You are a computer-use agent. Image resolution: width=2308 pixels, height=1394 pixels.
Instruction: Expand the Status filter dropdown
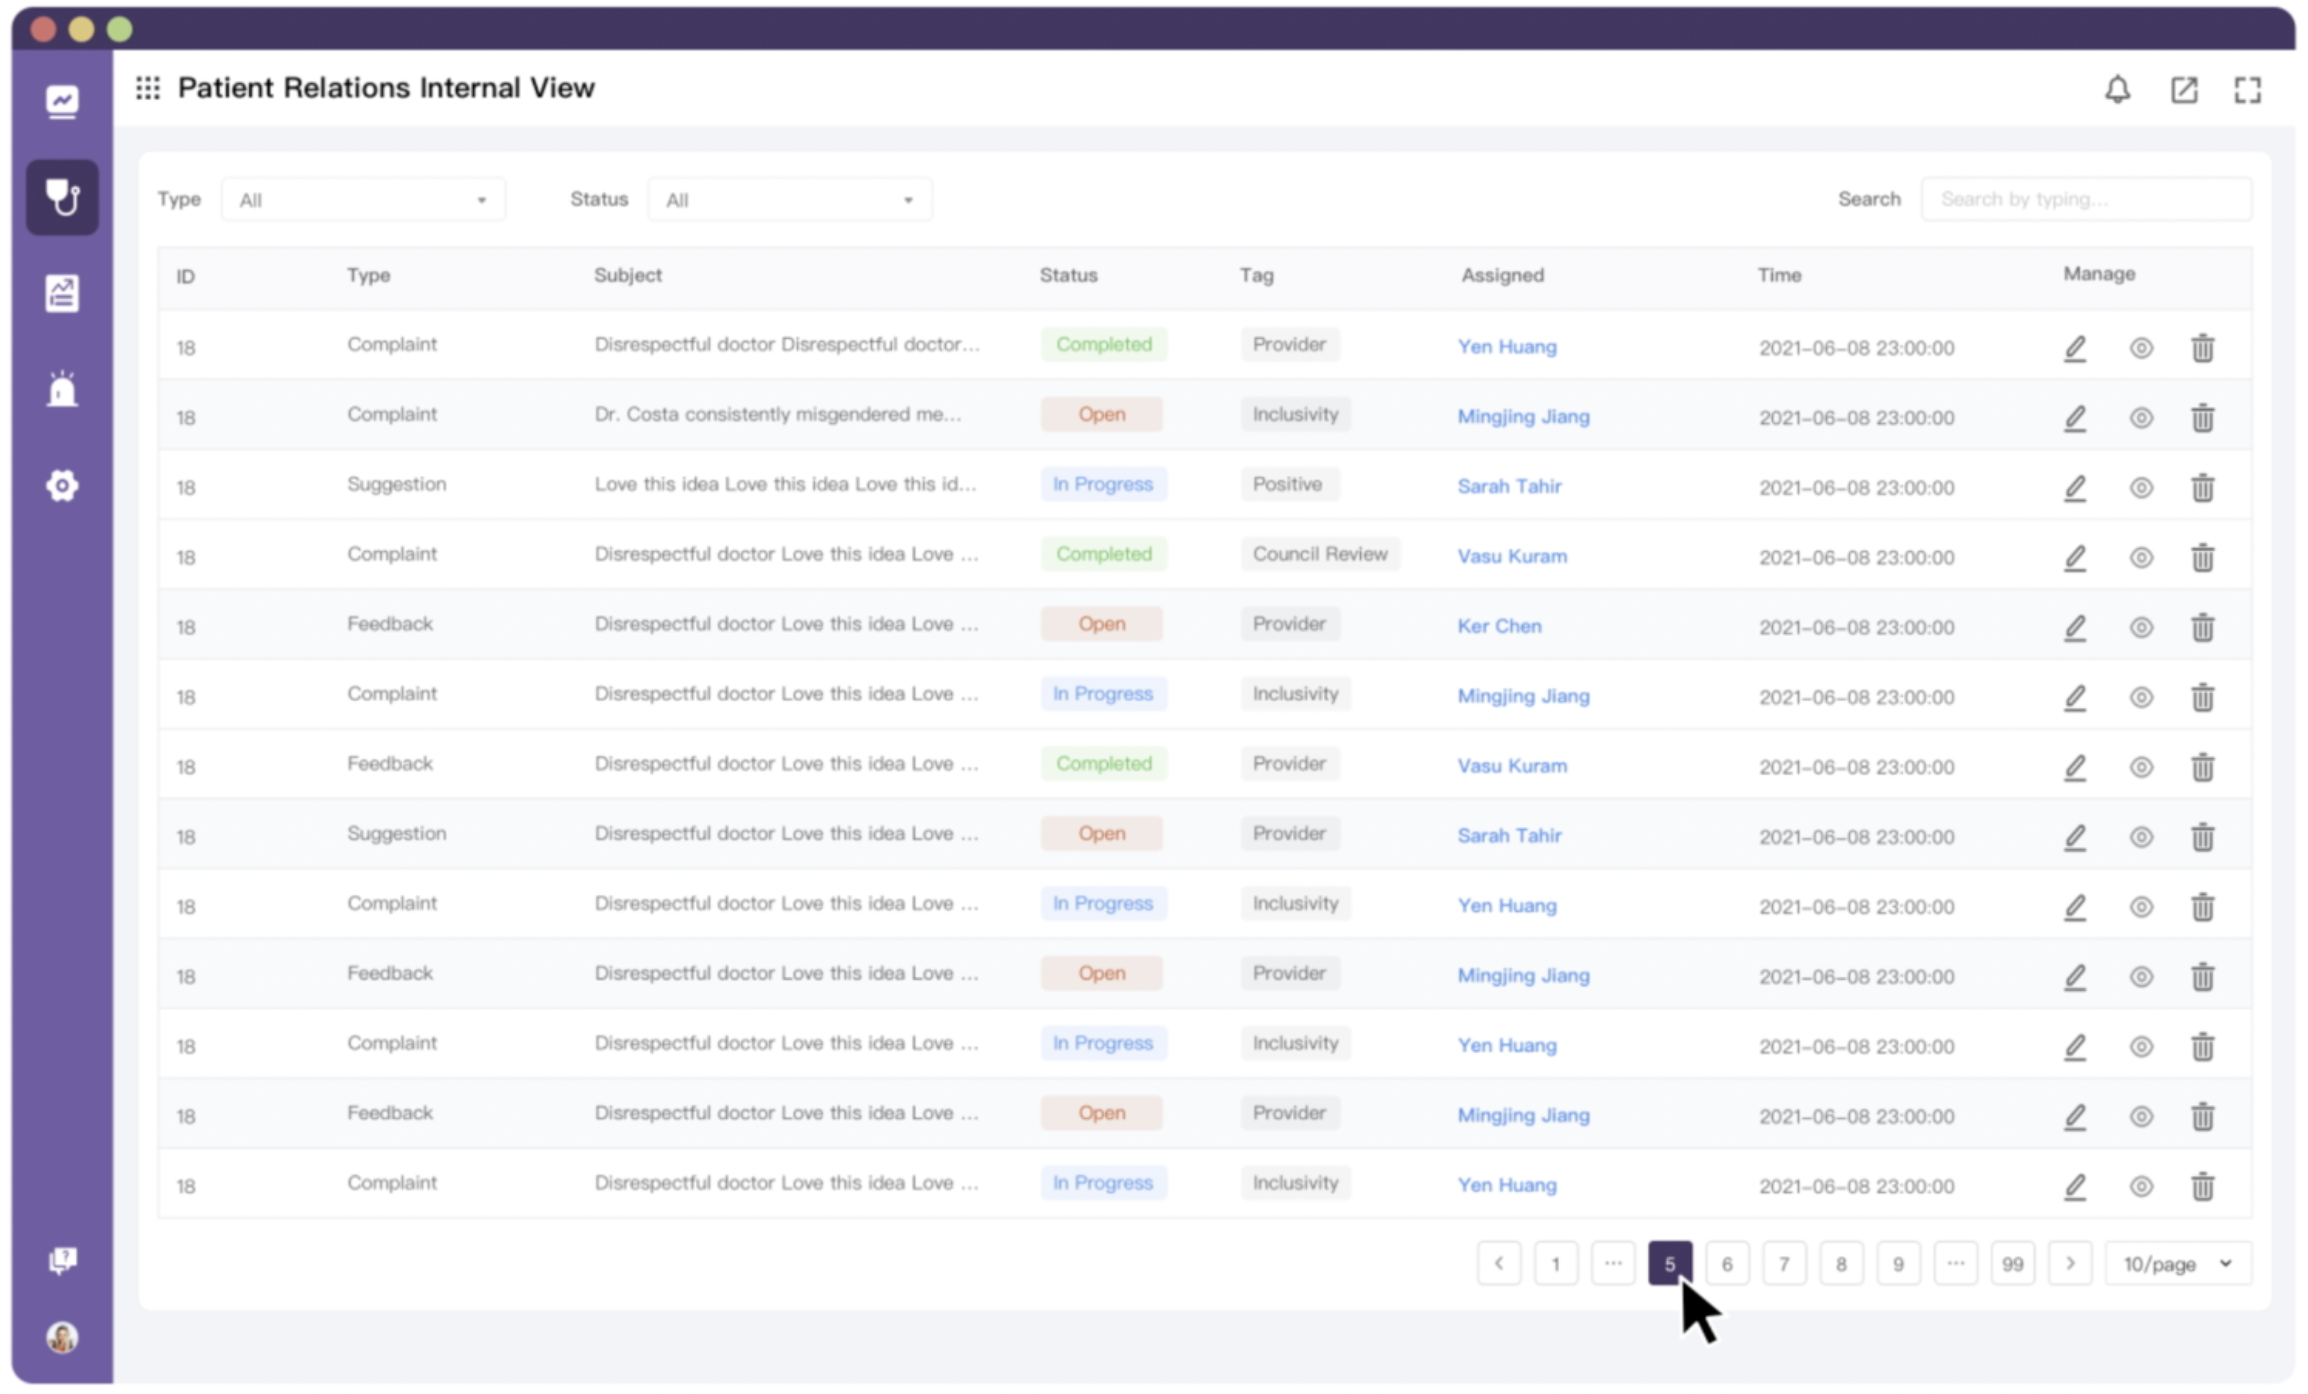(x=790, y=200)
